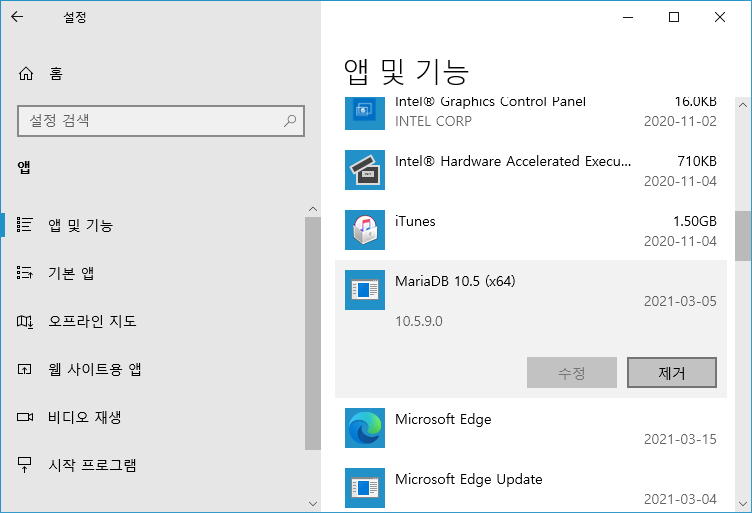The image size is (752, 513).
Task: Click the 기본 앱 icon in sidebar
Action: 24,273
